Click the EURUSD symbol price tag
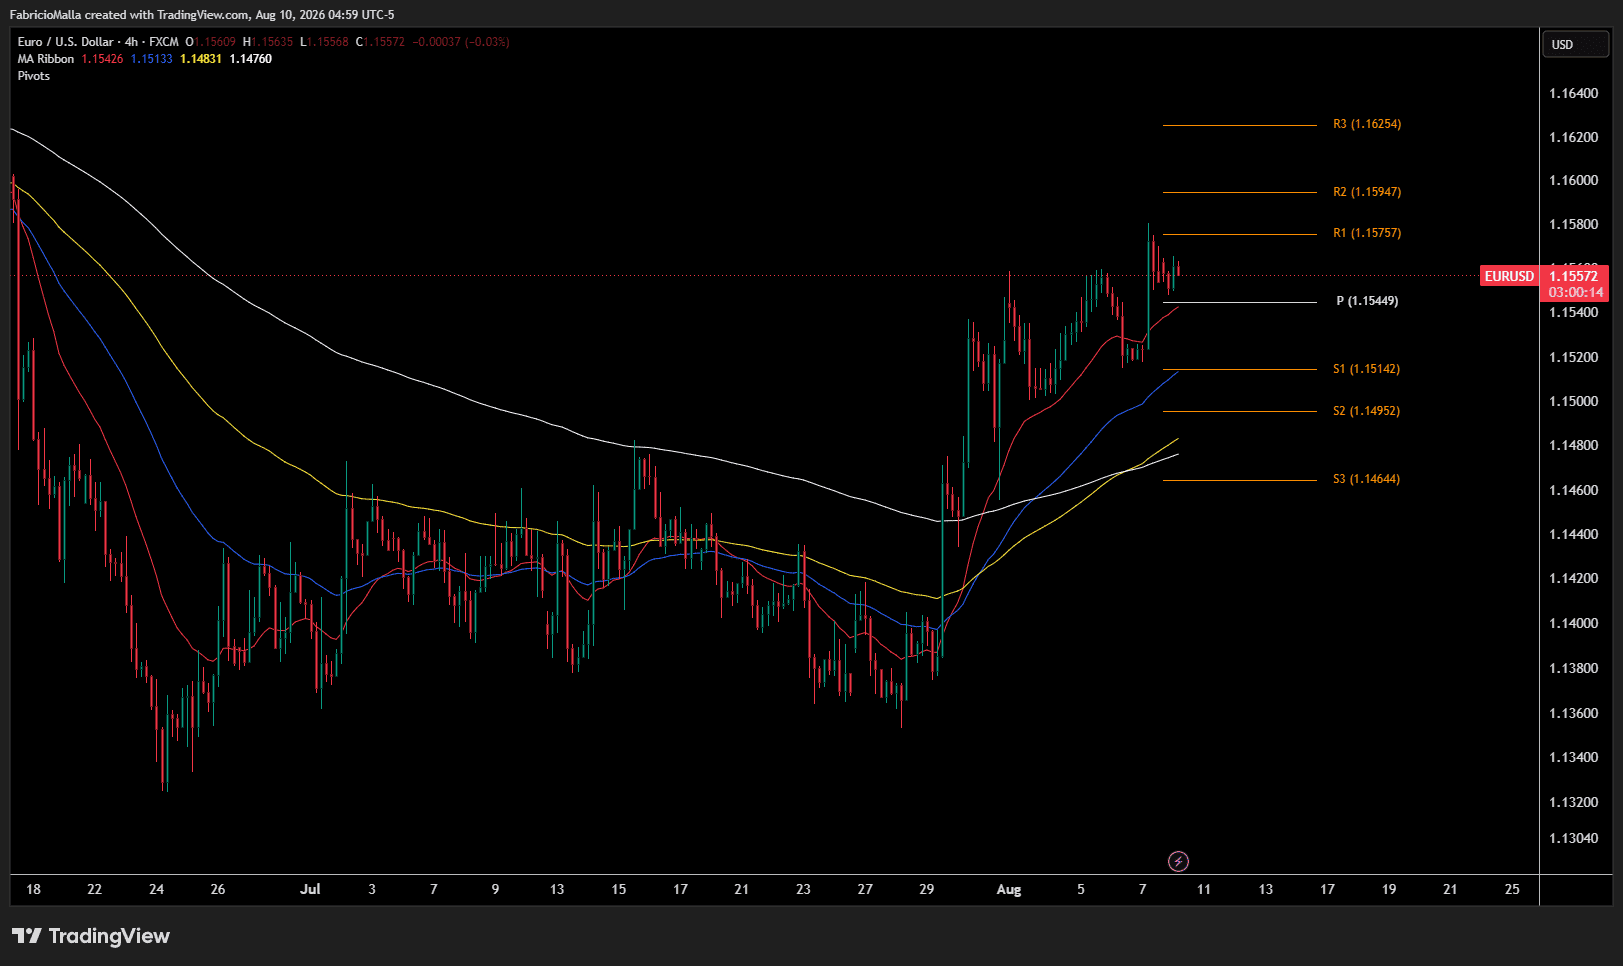The image size is (1623, 966). click(1509, 276)
